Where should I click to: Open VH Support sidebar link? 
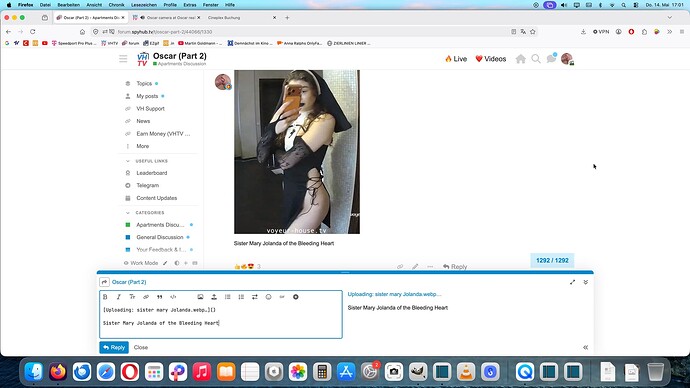pos(150,109)
